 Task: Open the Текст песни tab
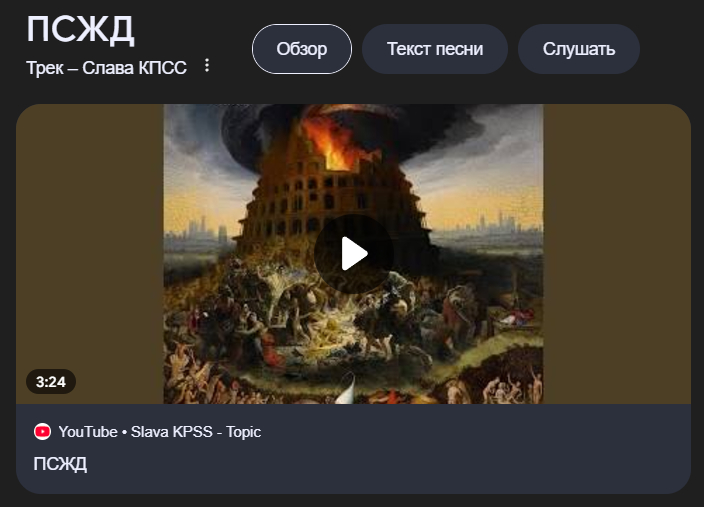(x=435, y=49)
